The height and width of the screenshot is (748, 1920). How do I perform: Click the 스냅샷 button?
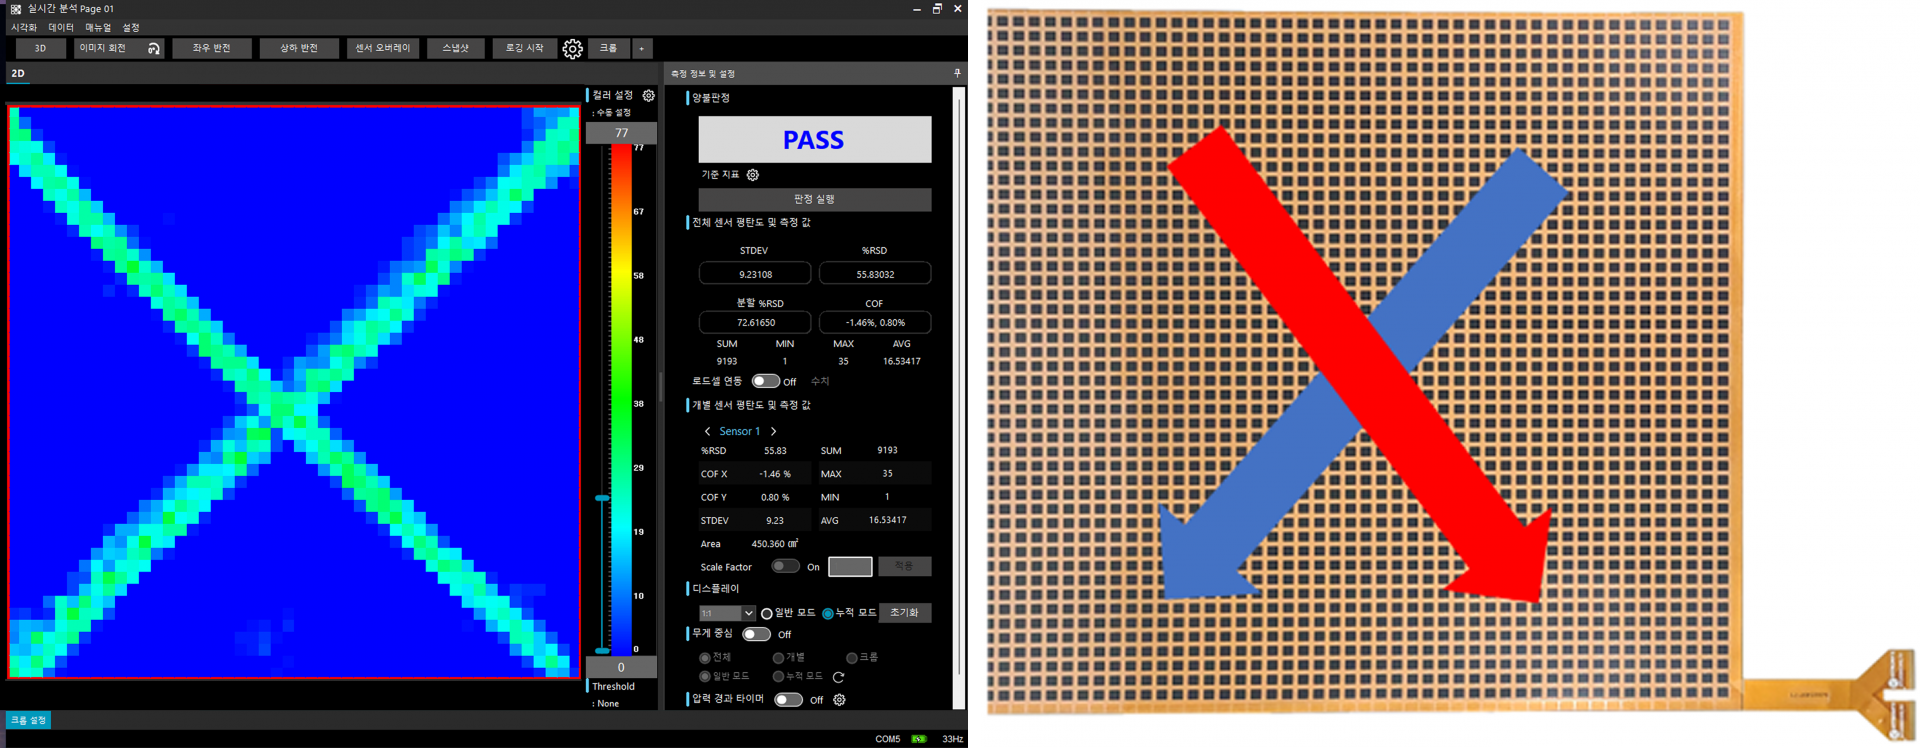pyautogui.click(x=455, y=48)
